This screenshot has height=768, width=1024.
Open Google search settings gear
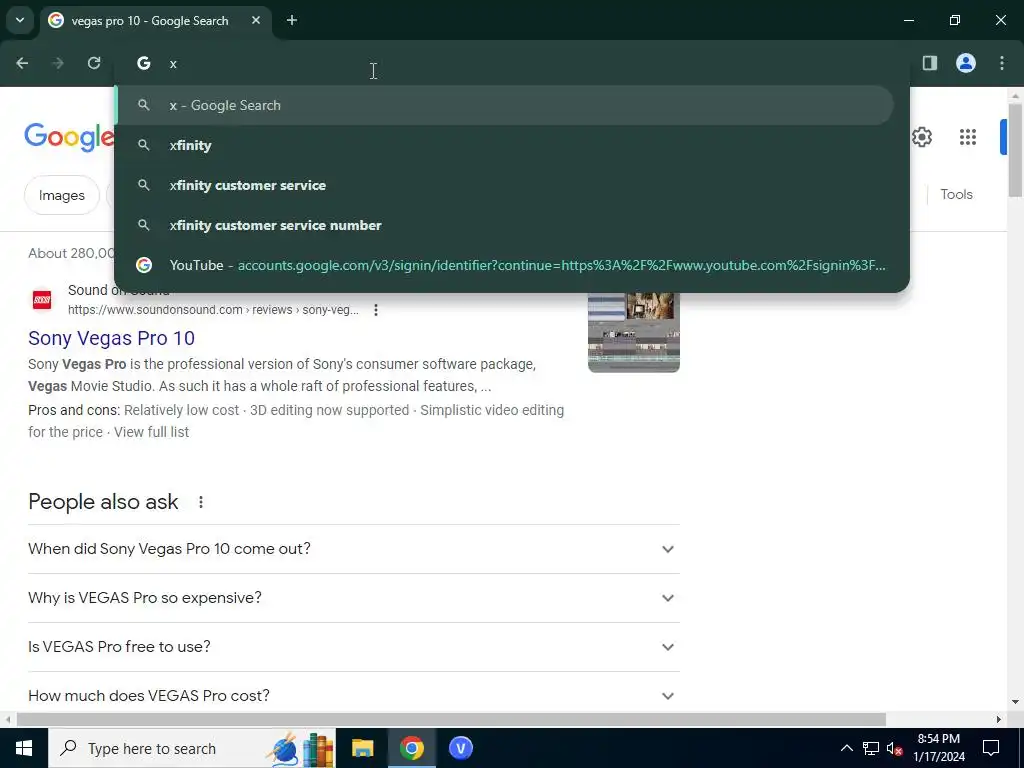(x=921, y=137)
